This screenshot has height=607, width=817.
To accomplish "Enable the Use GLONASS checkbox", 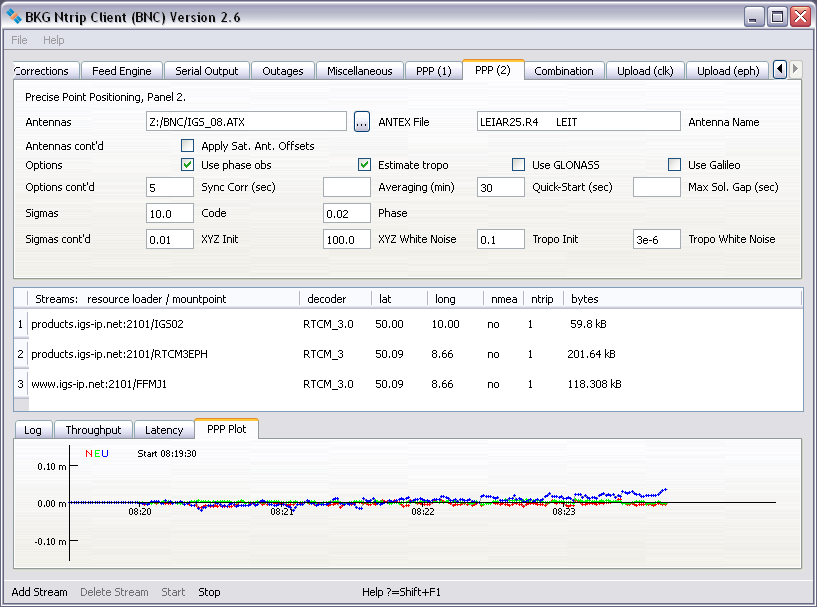I will tap(518, 165).
